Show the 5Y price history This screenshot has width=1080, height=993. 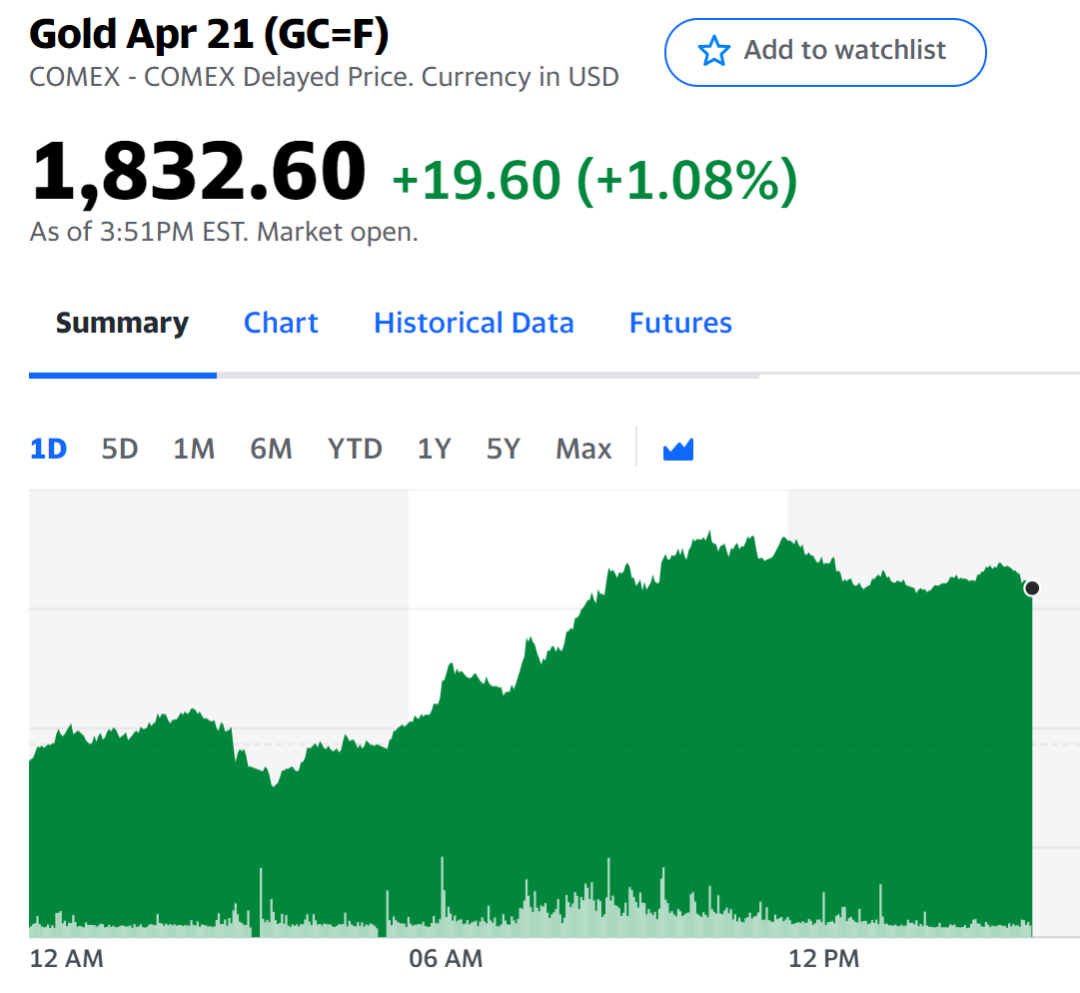pos(504,449)
